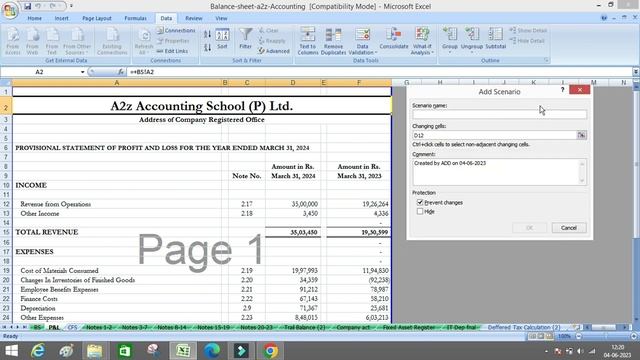Launch Internet Explorer from taskbar
Screen dimensions: 640x360
click(x=38, y=351)
